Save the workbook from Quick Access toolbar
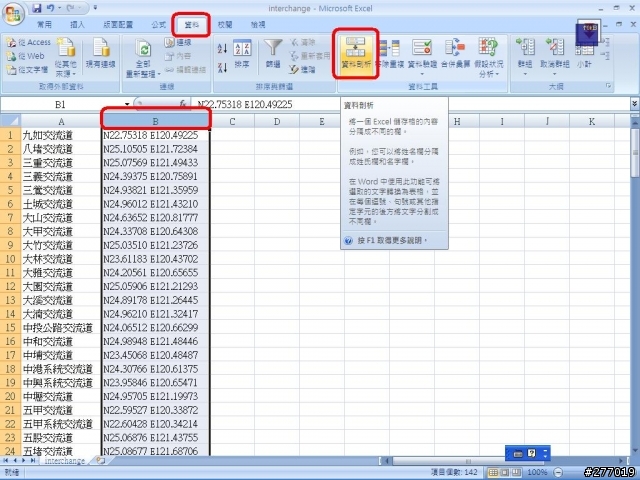 (36, 8)
